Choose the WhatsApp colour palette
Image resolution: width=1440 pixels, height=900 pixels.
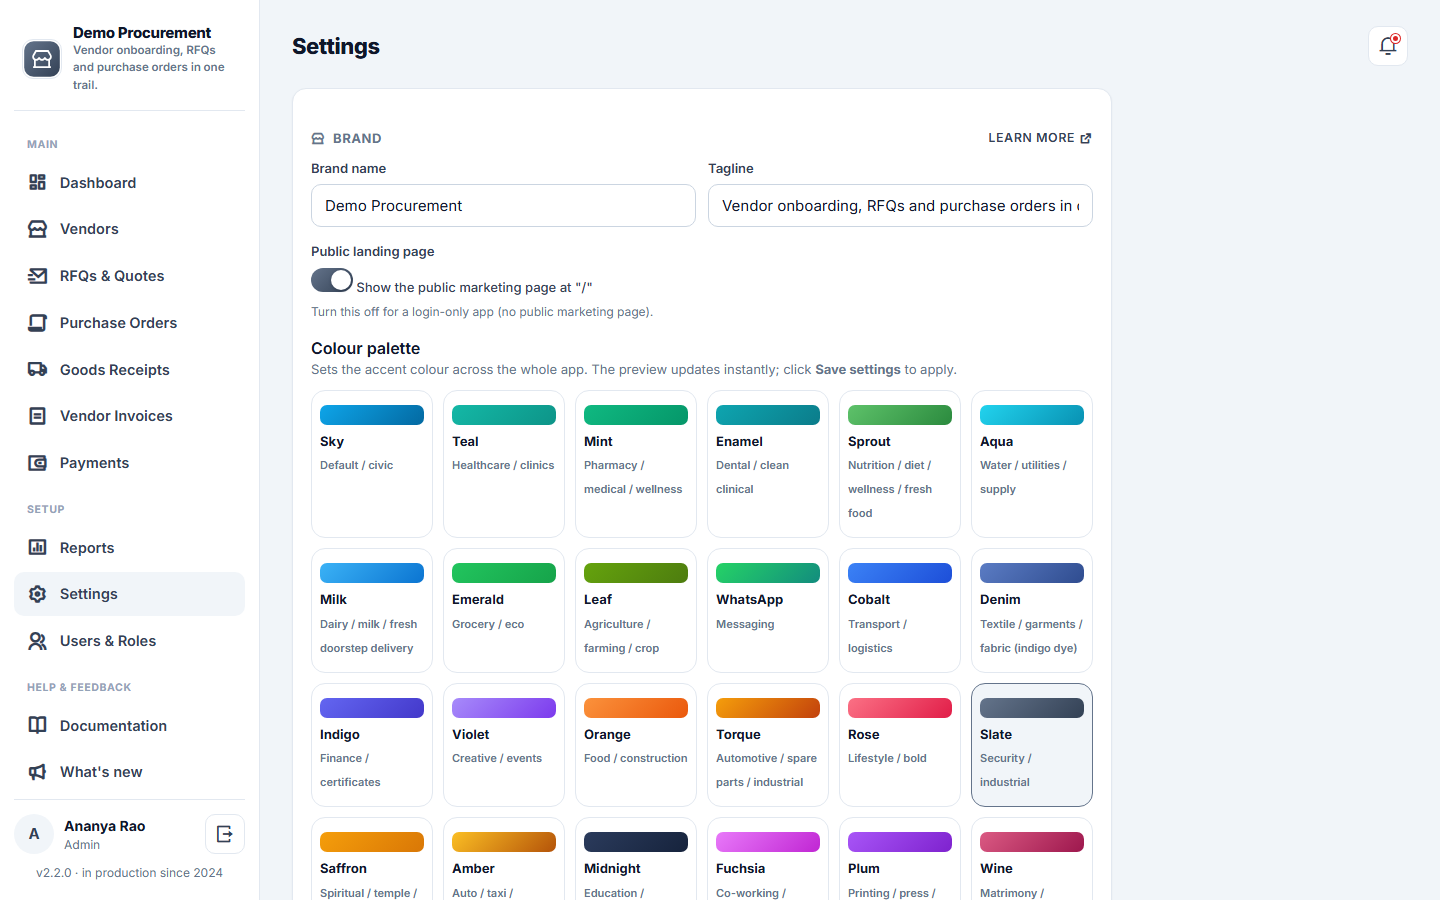point(768,611)
